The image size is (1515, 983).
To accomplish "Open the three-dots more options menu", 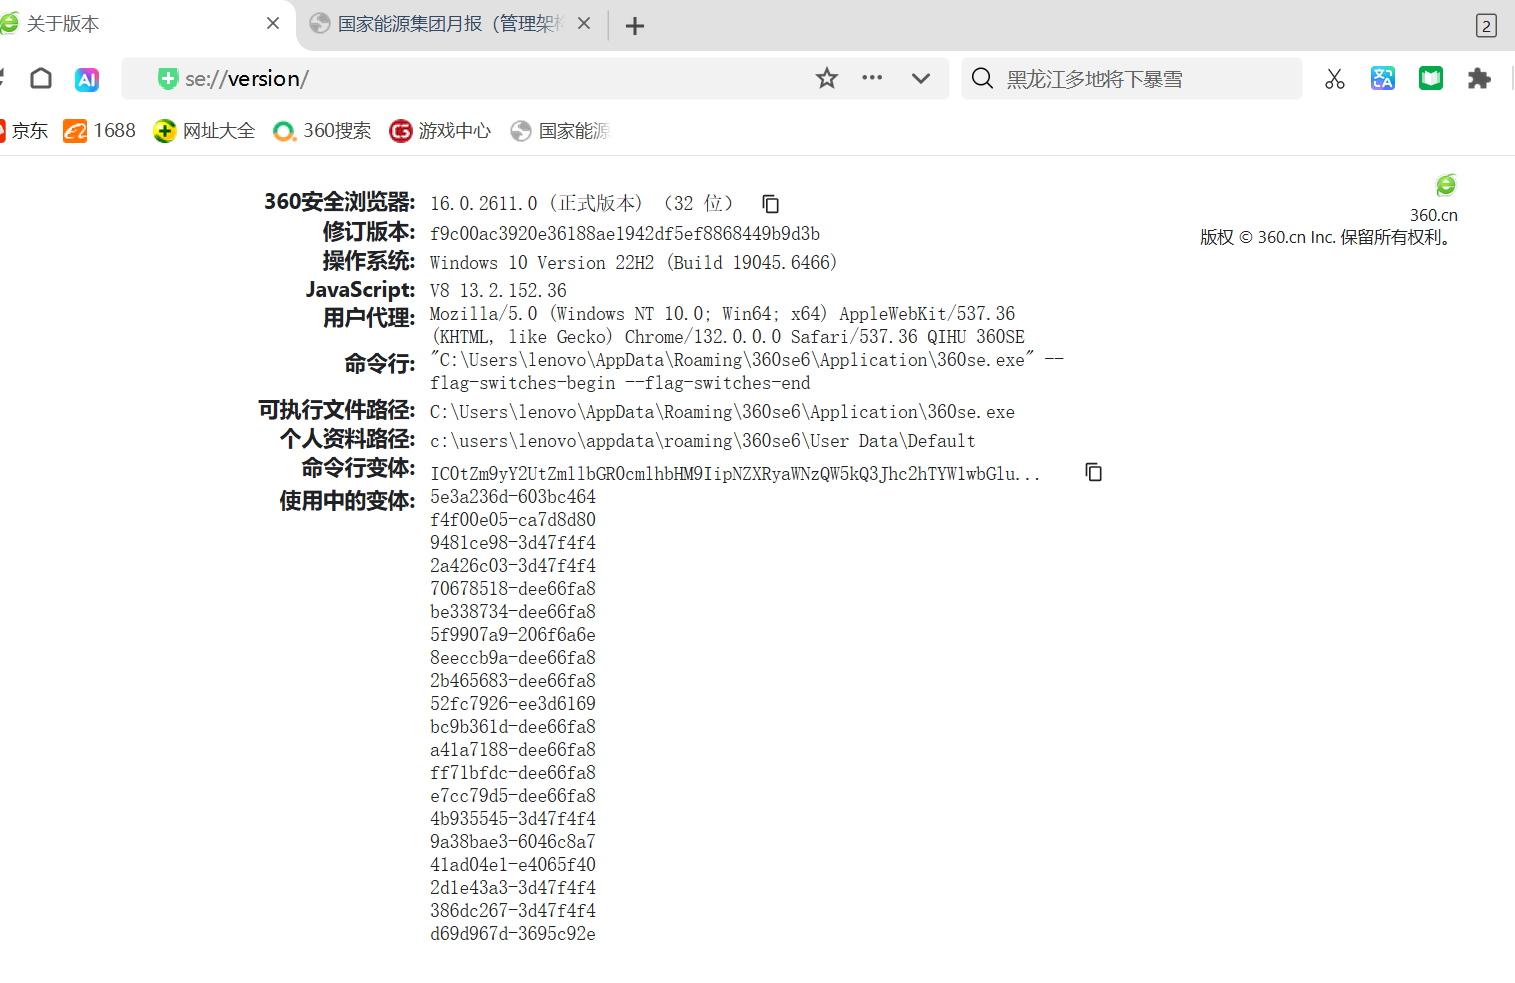I will (872, 78).
